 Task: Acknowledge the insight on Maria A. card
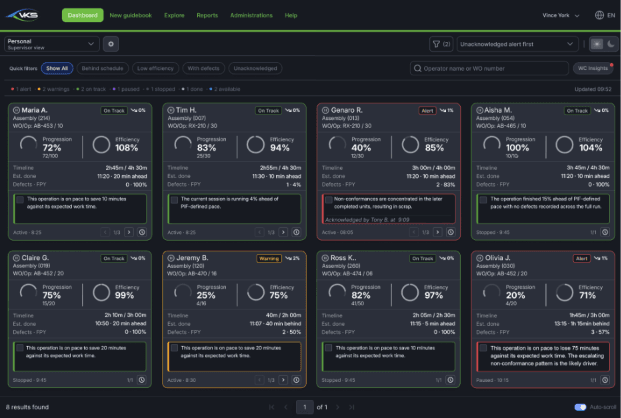pos(20,200)
